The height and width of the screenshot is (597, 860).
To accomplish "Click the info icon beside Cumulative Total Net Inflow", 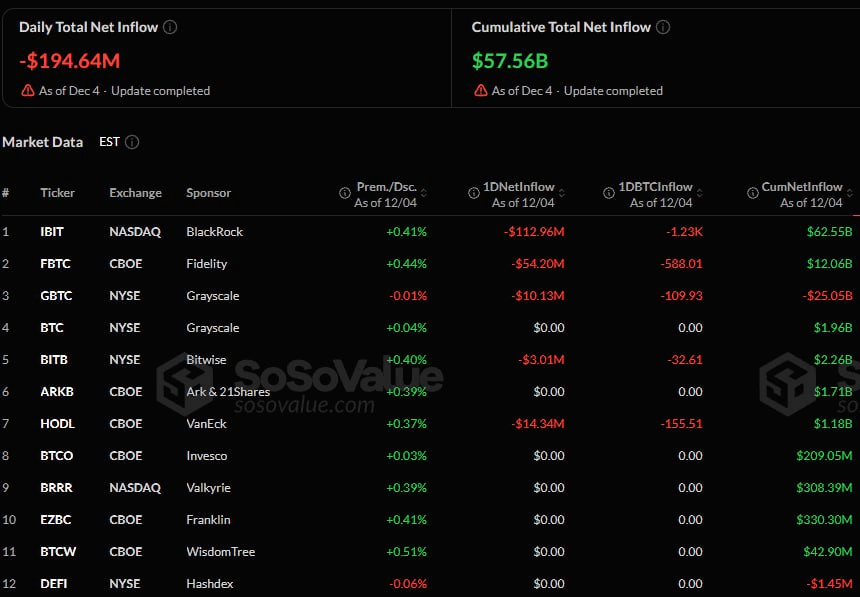I will coord(662,27).
